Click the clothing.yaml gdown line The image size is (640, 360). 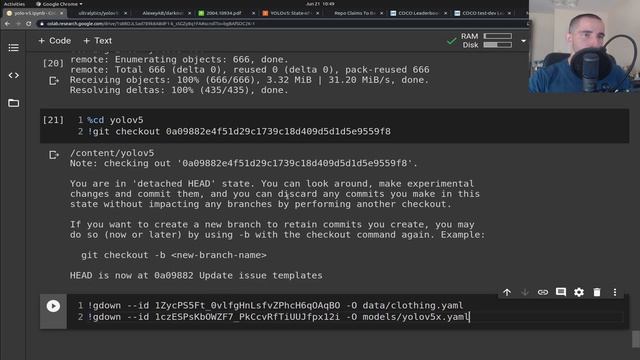pos(276,305)
